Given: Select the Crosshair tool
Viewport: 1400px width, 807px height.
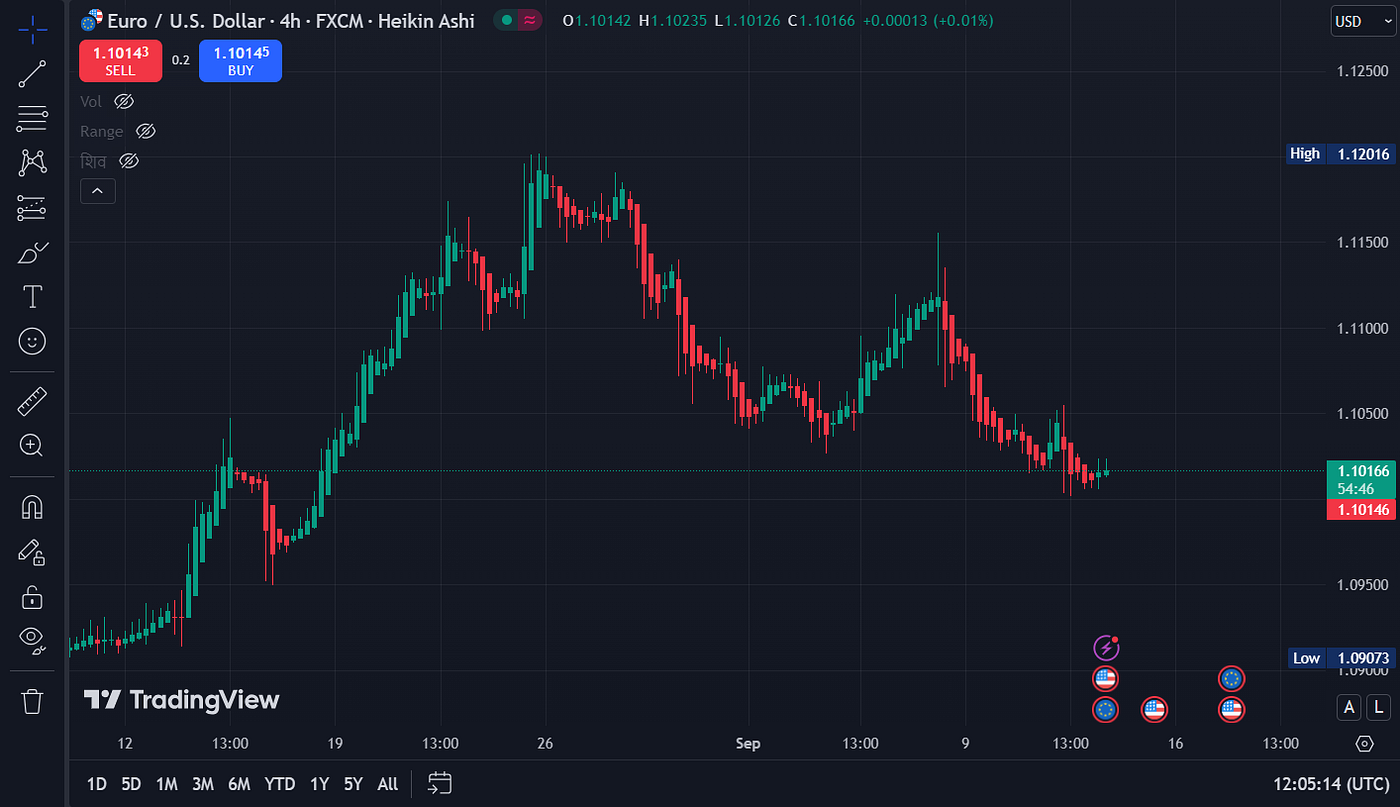Looking at the screenshot, I should point(31,30).
